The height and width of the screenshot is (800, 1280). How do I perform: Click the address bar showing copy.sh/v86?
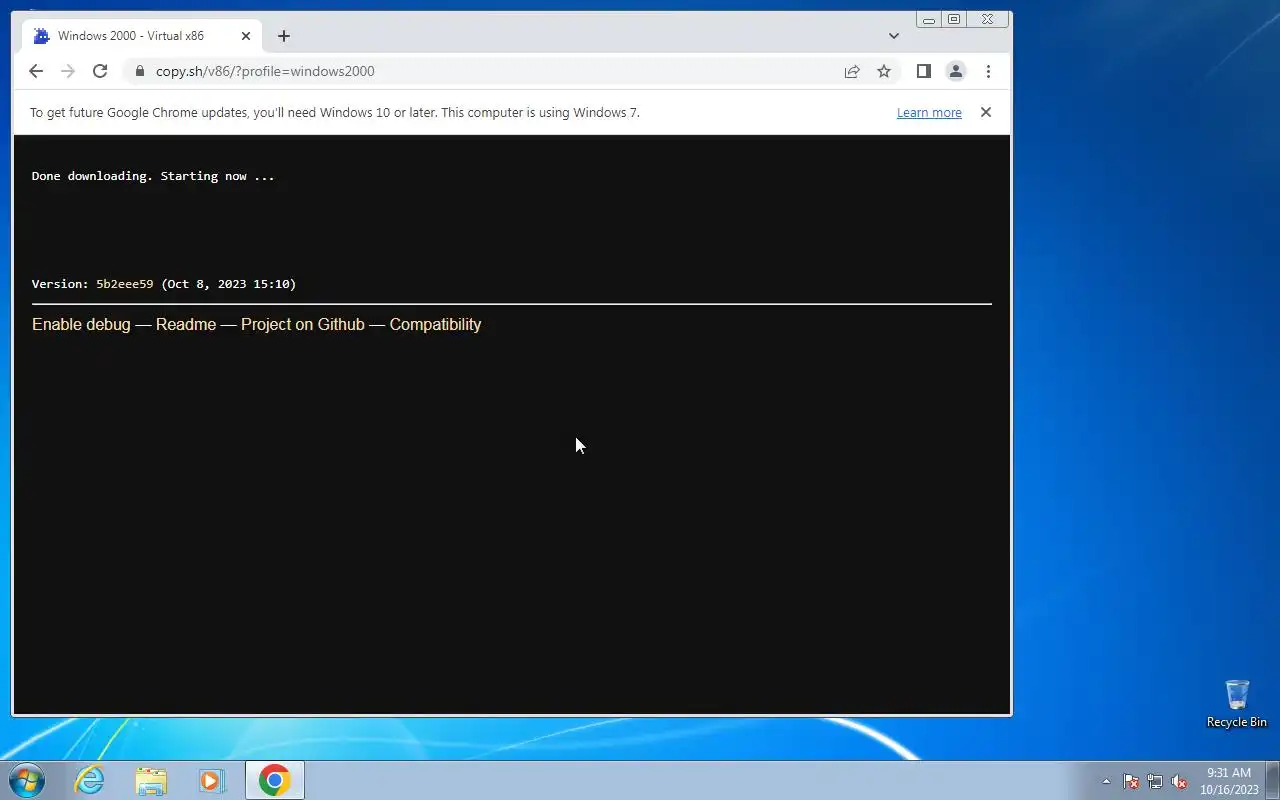(485, 71)
